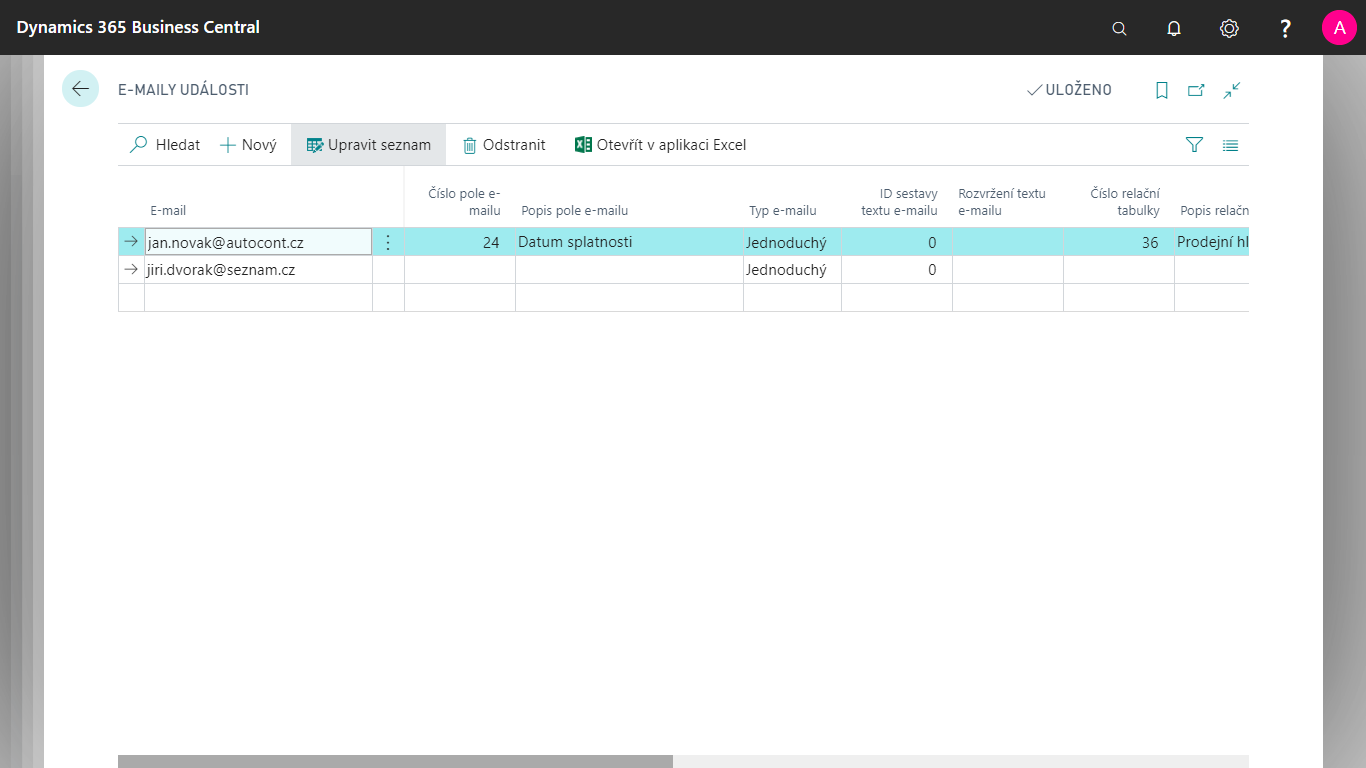
Task: Open notifications bell
Action: pyautogui.click(x=1173, y=28)
